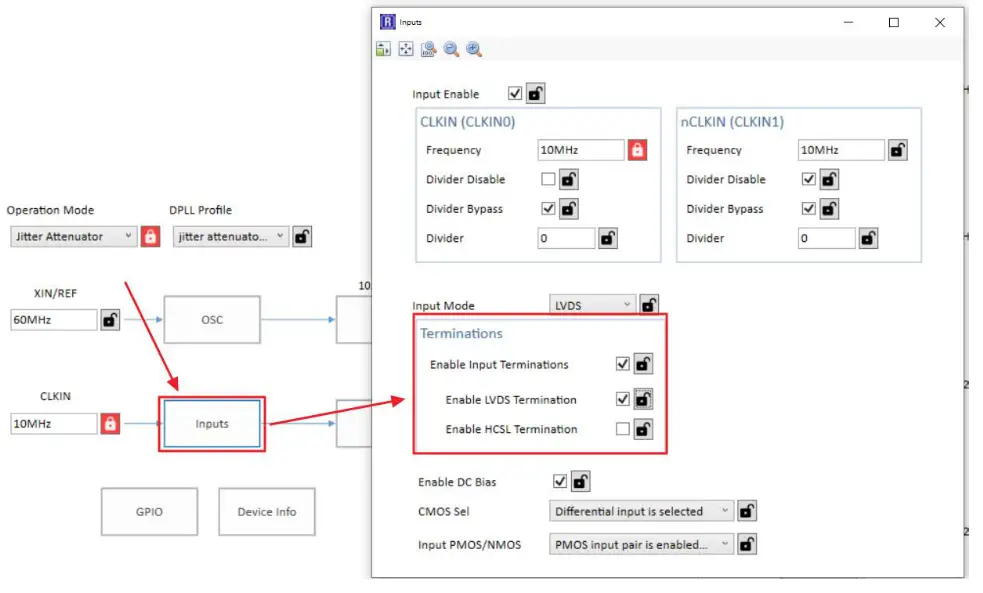The image size is (983, 593).
Task: Reset zoom to 100 percent
Action: (x=428, y=49)
